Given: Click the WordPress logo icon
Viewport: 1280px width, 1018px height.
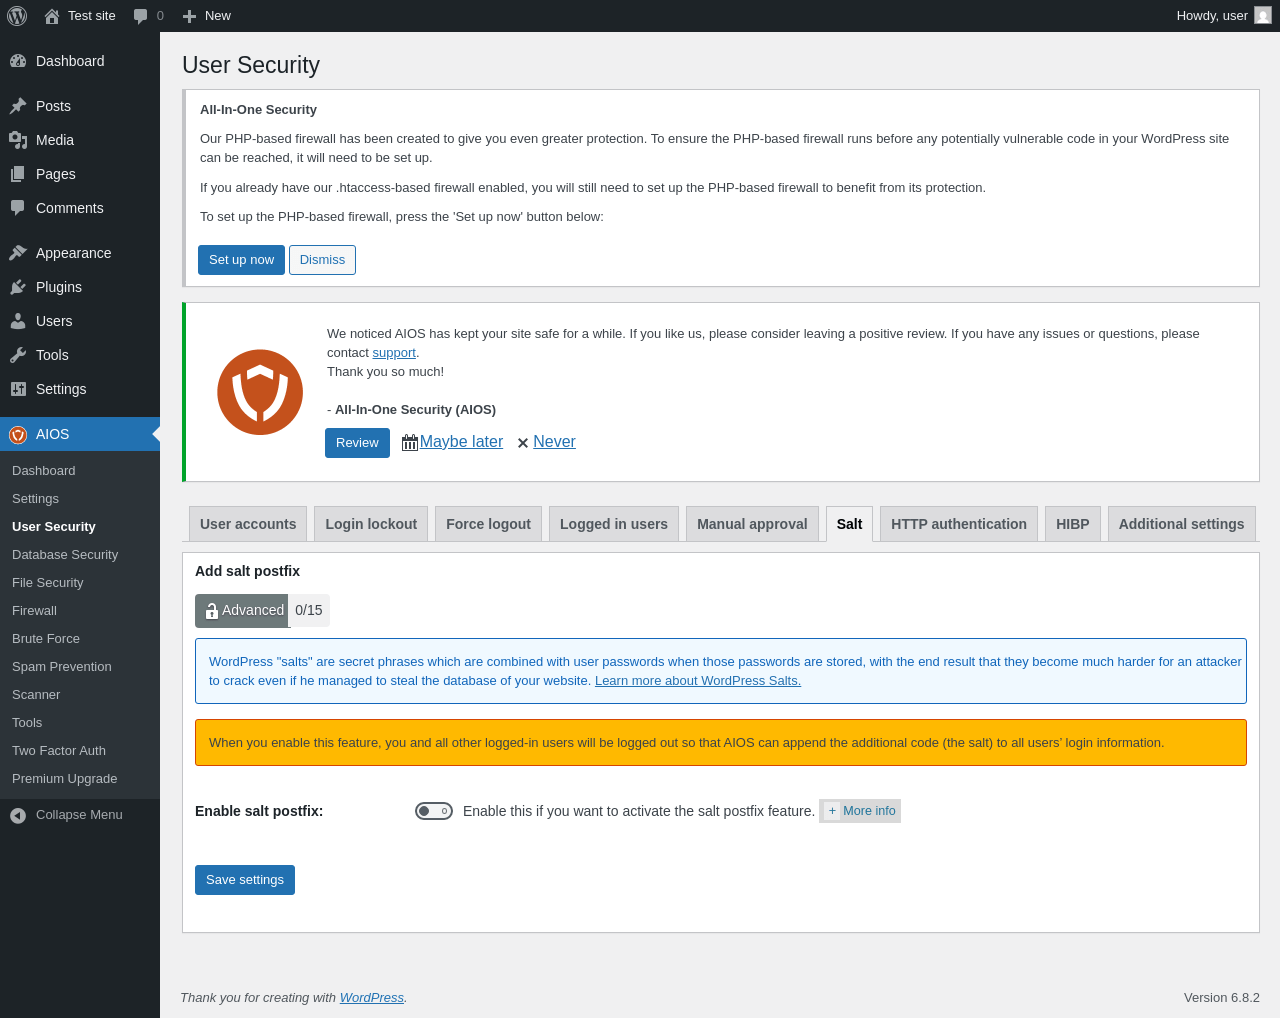Looking at the screenshot, I should (x=17, y=16).
